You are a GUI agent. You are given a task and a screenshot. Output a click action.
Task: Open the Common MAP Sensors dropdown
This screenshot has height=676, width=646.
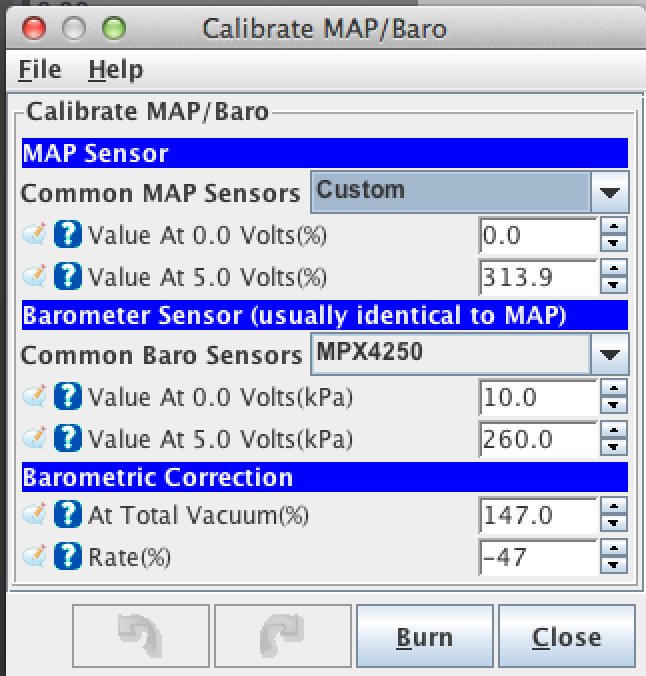(x=609, y=192)
